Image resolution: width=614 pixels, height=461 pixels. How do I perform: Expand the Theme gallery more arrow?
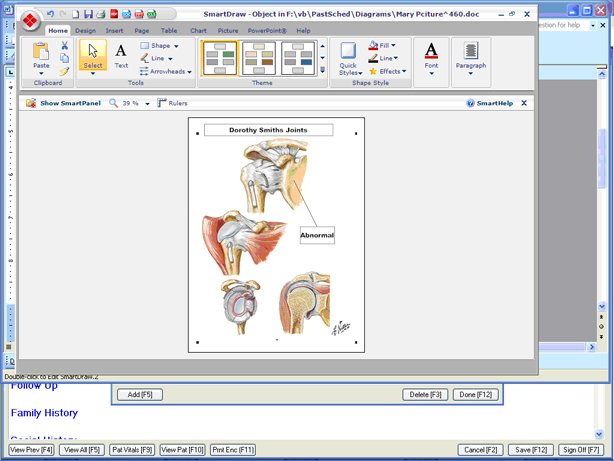click(323, 71)
